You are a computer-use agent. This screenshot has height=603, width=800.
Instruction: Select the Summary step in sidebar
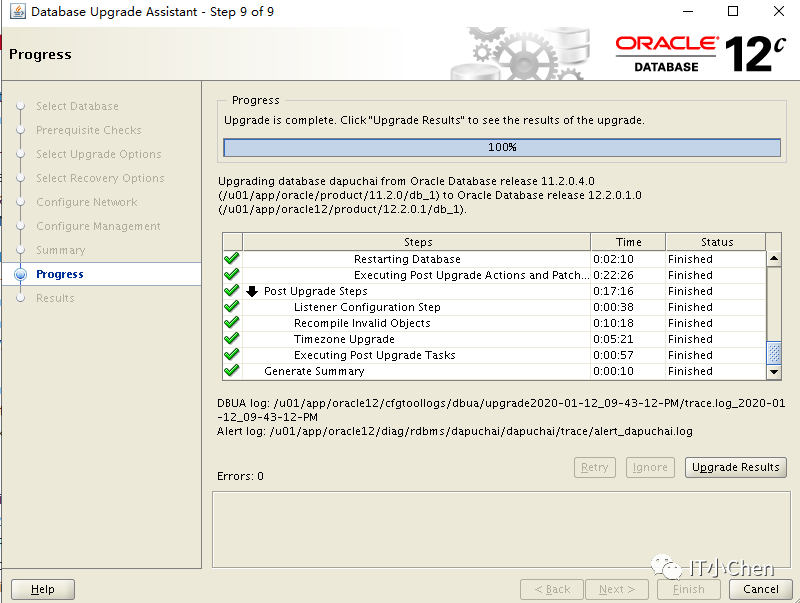click(x=61, y=250)
